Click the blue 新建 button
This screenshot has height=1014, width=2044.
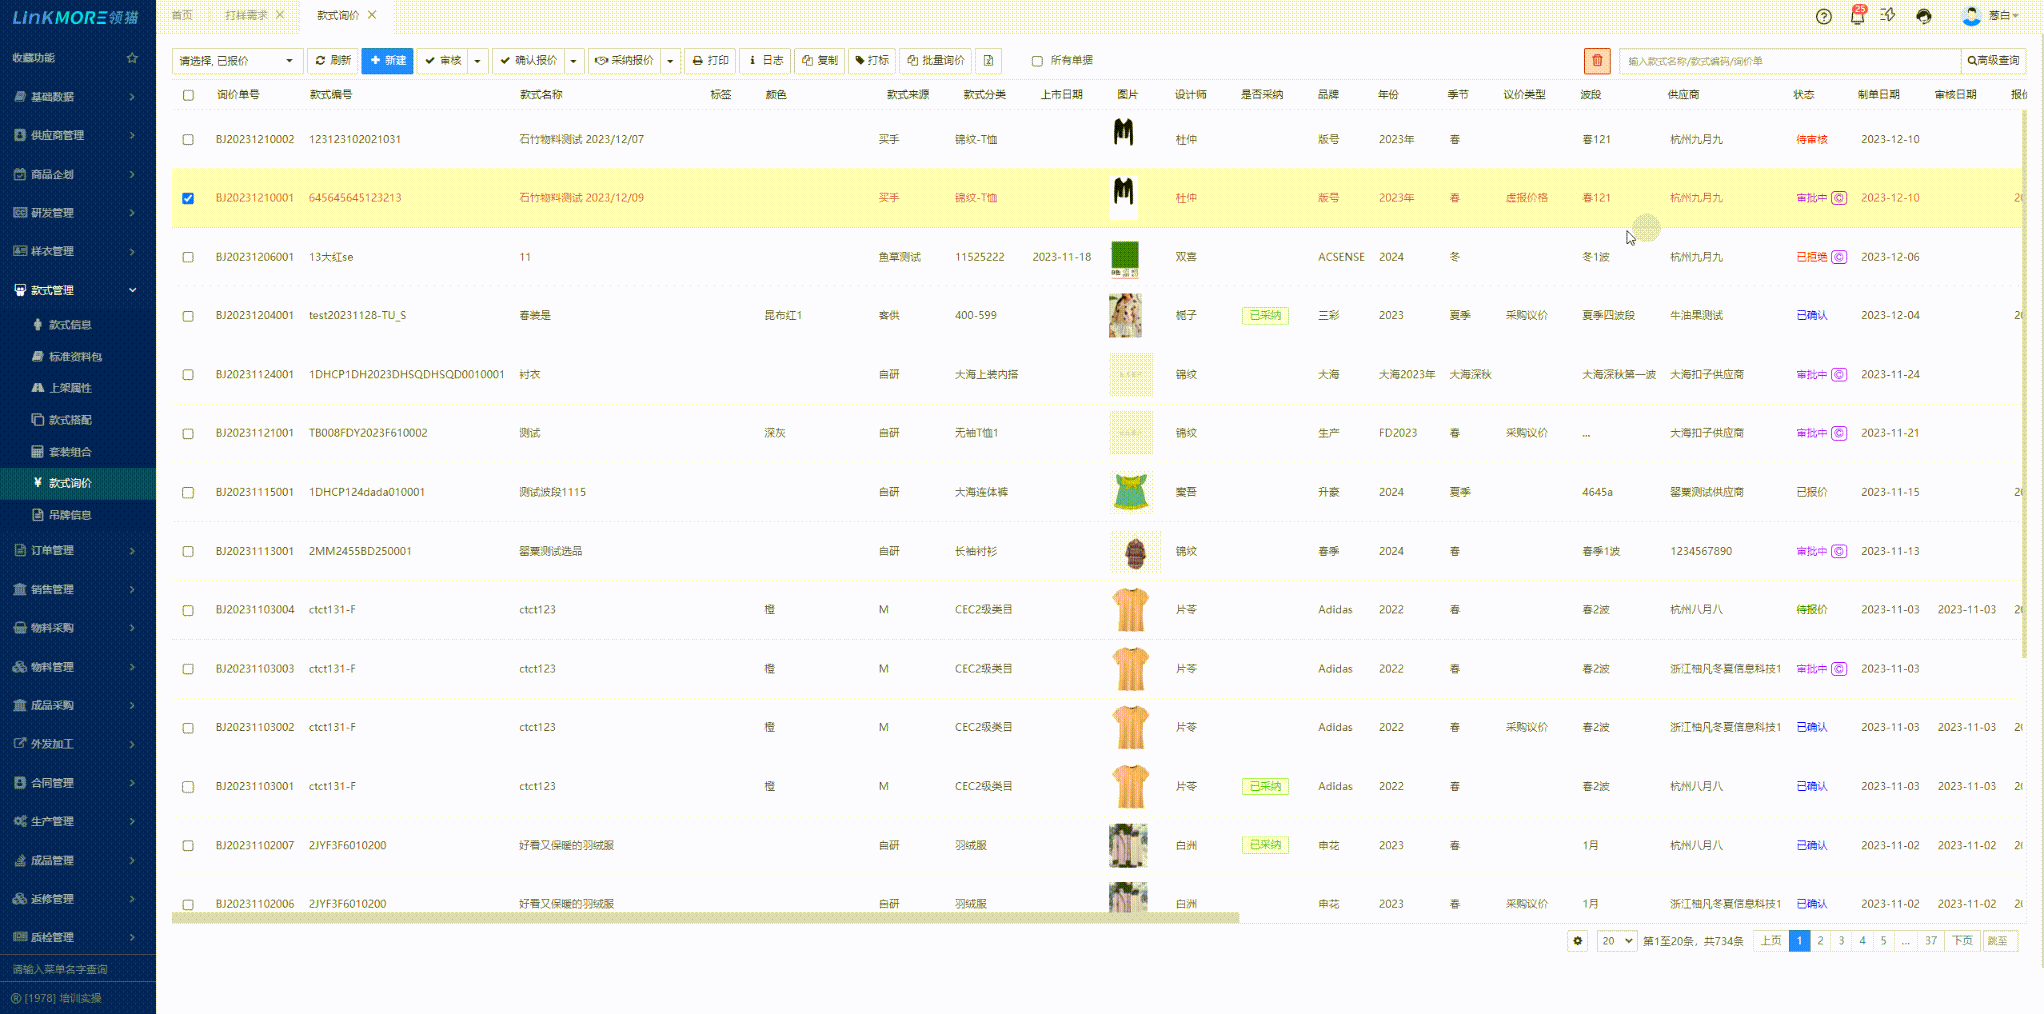[387, 61]
